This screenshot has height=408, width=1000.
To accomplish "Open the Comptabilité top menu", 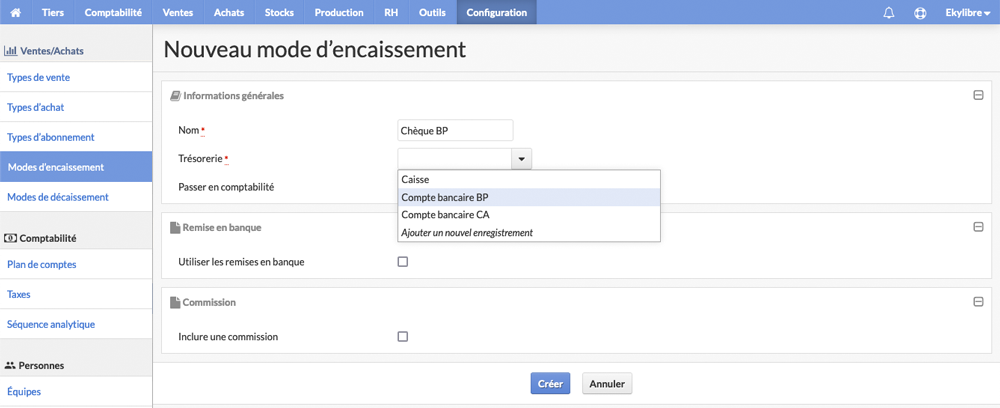I will tap(113, 12).
